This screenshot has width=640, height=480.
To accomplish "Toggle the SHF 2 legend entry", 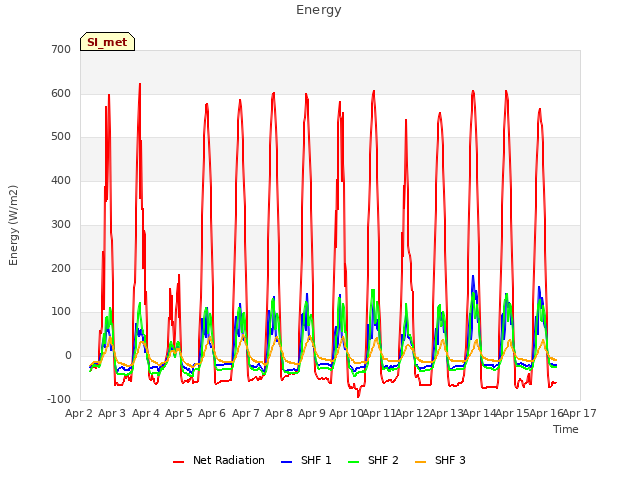I will click(373, 460).
